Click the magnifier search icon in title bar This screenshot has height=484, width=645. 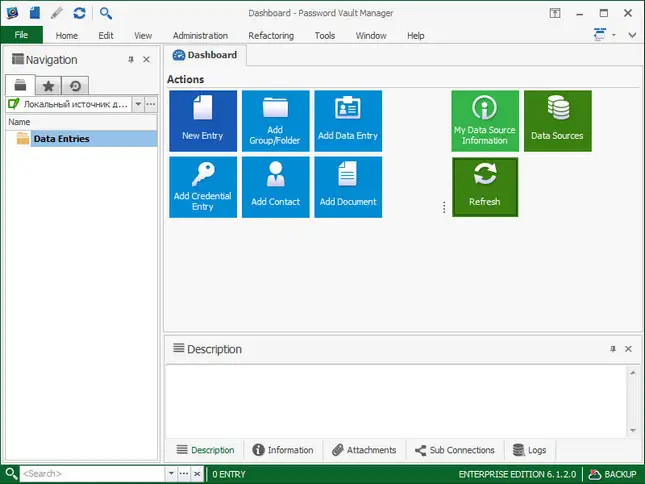(x=106, y=13)
